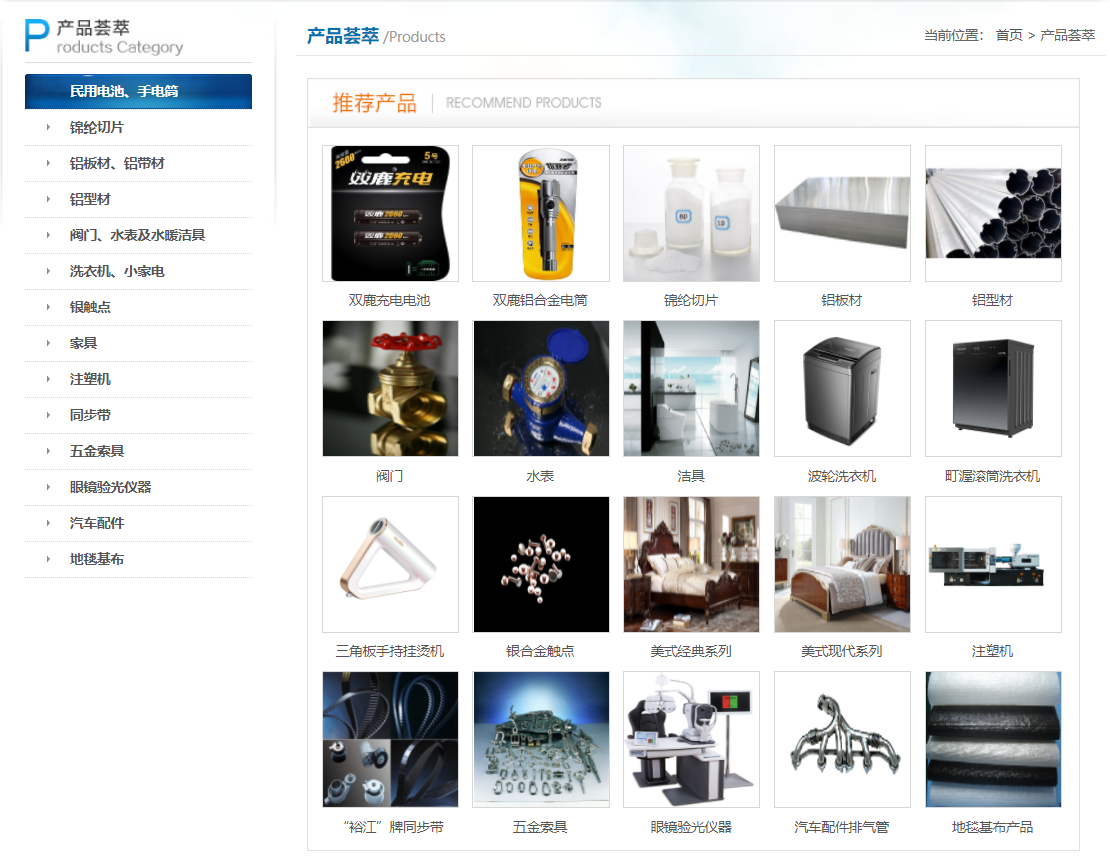This screenshot has width=1110, height=861.
Task: View the 锦纶切片 product photo
Action: pos(692,213)
